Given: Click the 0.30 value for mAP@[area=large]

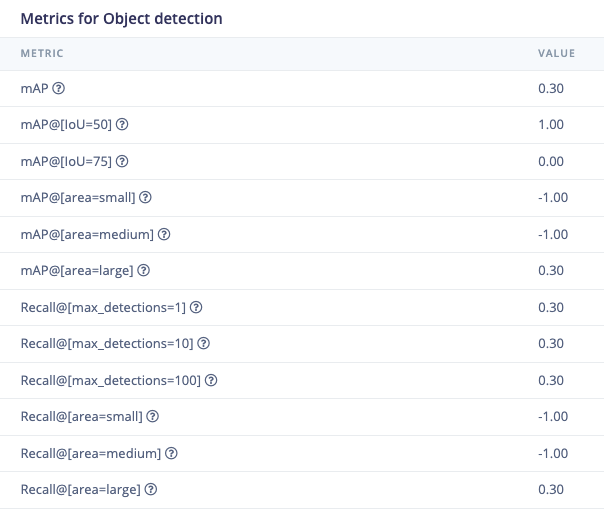Looking at the screenshot, I should click(551, 270).
